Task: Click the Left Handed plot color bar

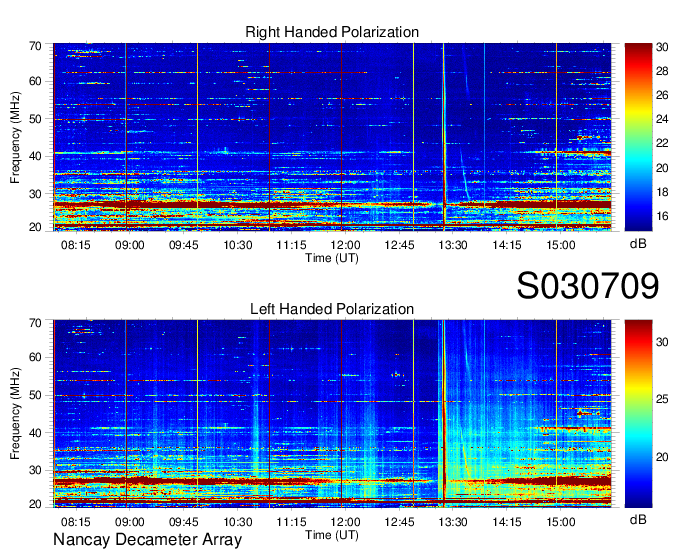Action: pos(638,414)
